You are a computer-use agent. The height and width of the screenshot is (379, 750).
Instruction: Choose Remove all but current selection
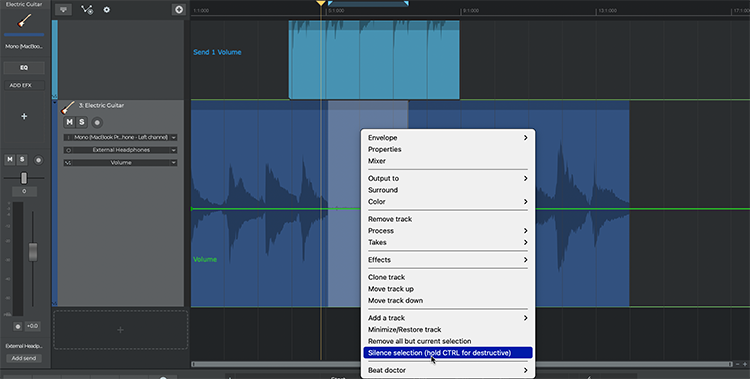[448, 341]
